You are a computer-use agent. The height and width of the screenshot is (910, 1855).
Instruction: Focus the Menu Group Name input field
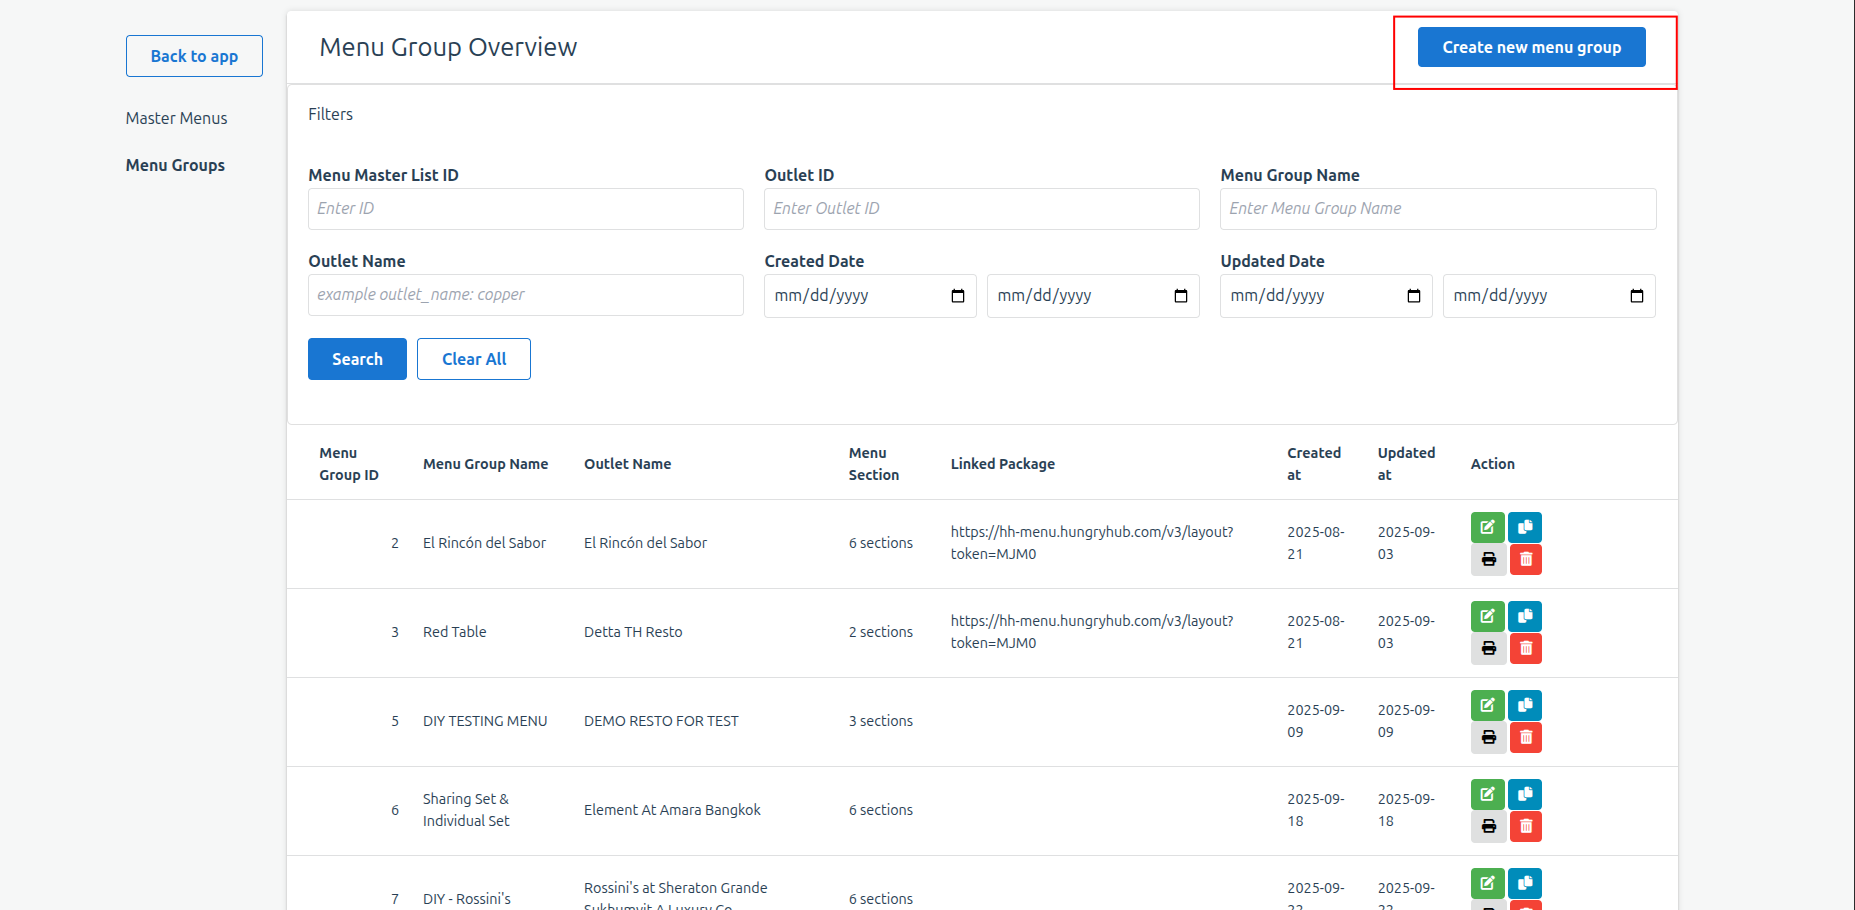[1437, 209]
